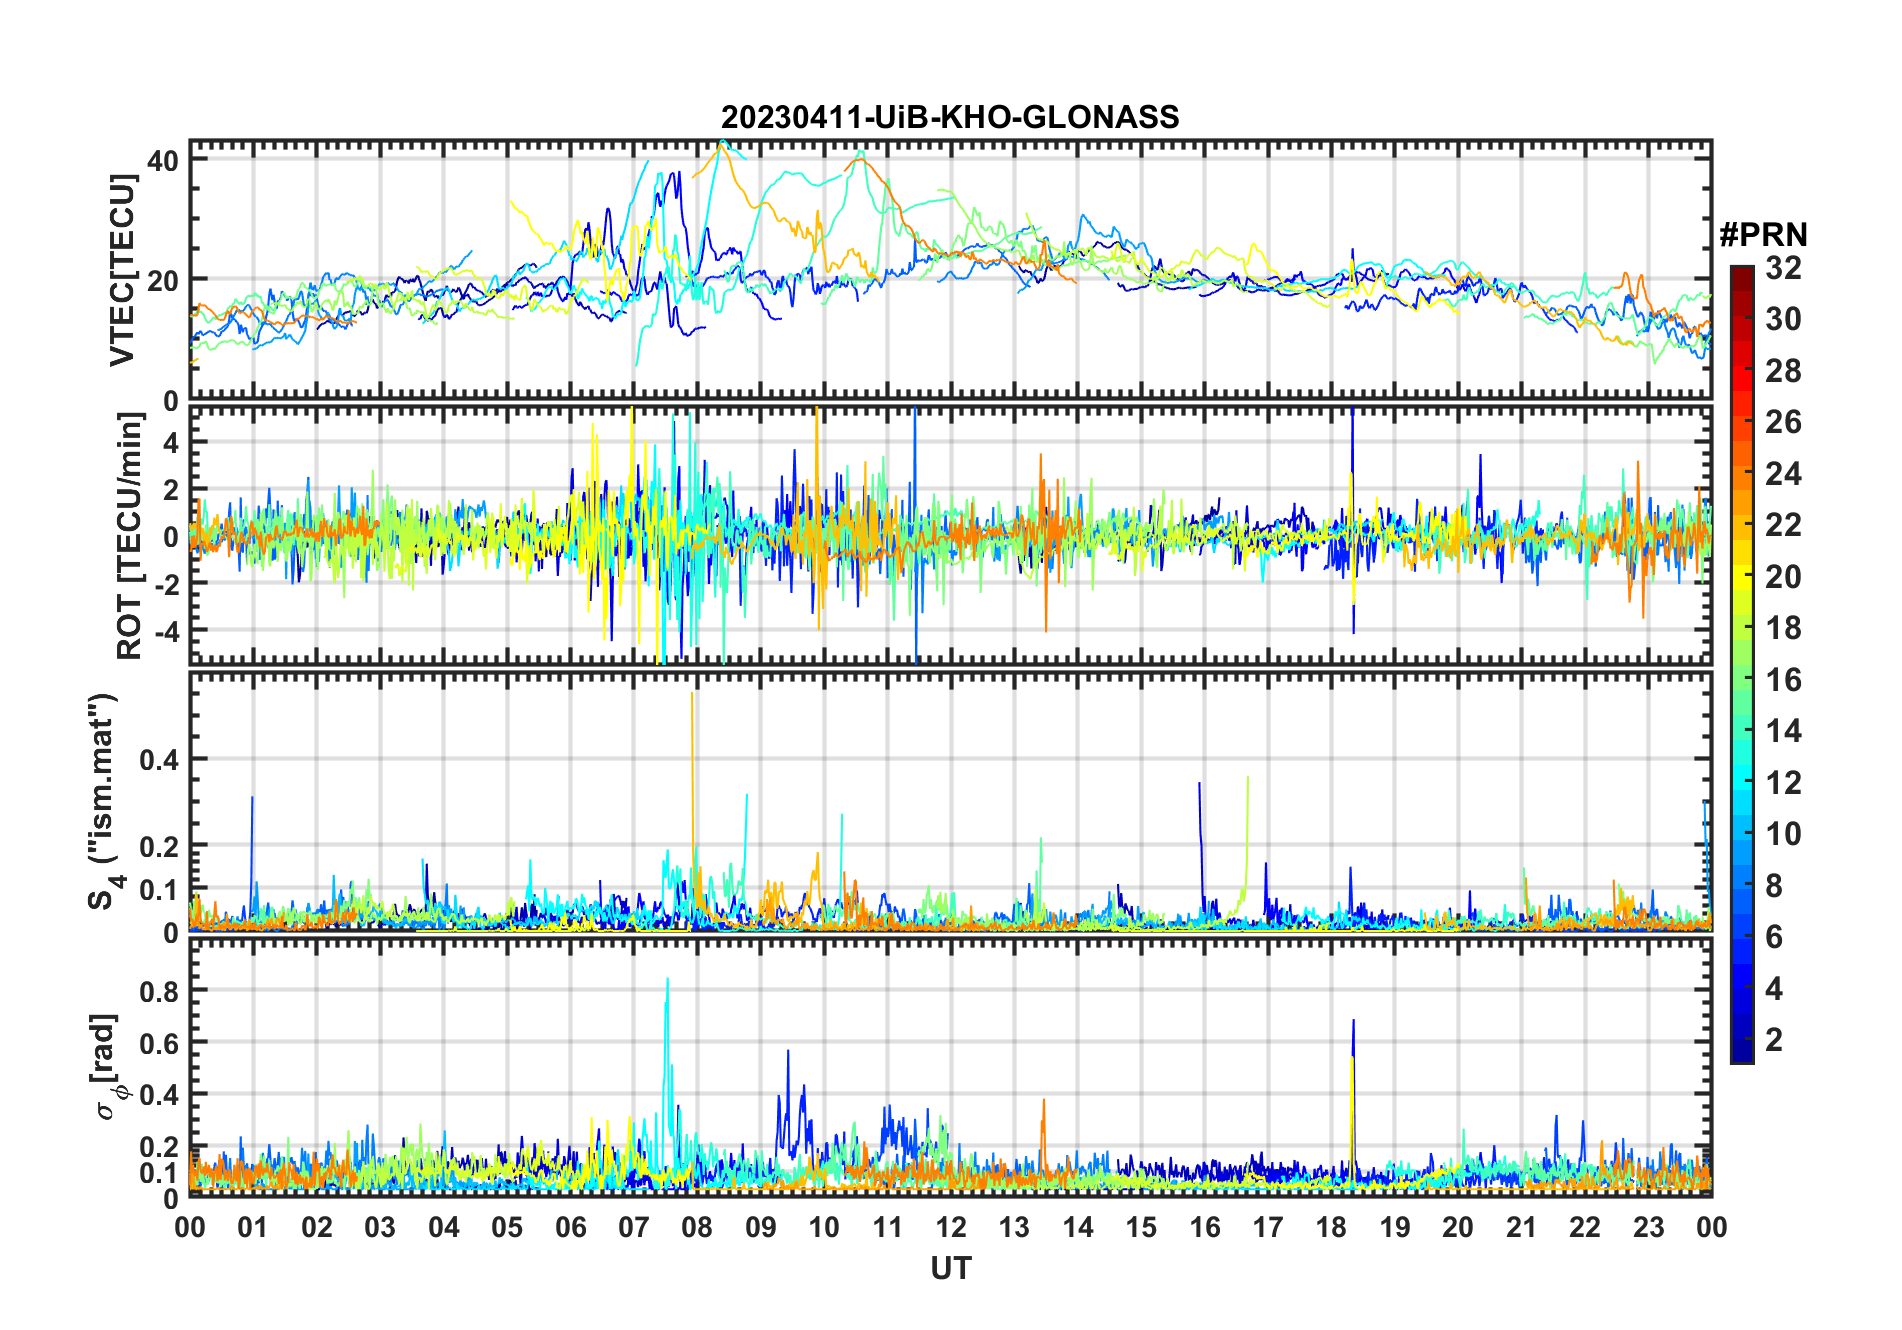Click colorbar tick label 8
Image resolution: width=1902 pixels, height=1330 pixels.
pos(1774,885)
